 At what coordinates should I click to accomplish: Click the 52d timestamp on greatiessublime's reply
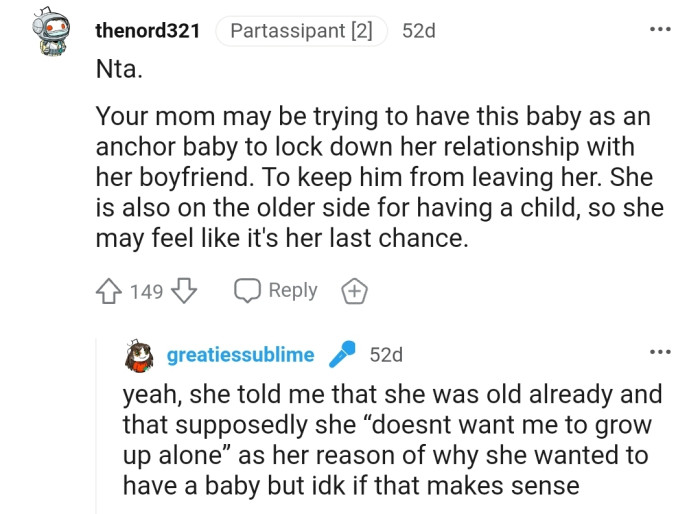click(x=386, y=355)
